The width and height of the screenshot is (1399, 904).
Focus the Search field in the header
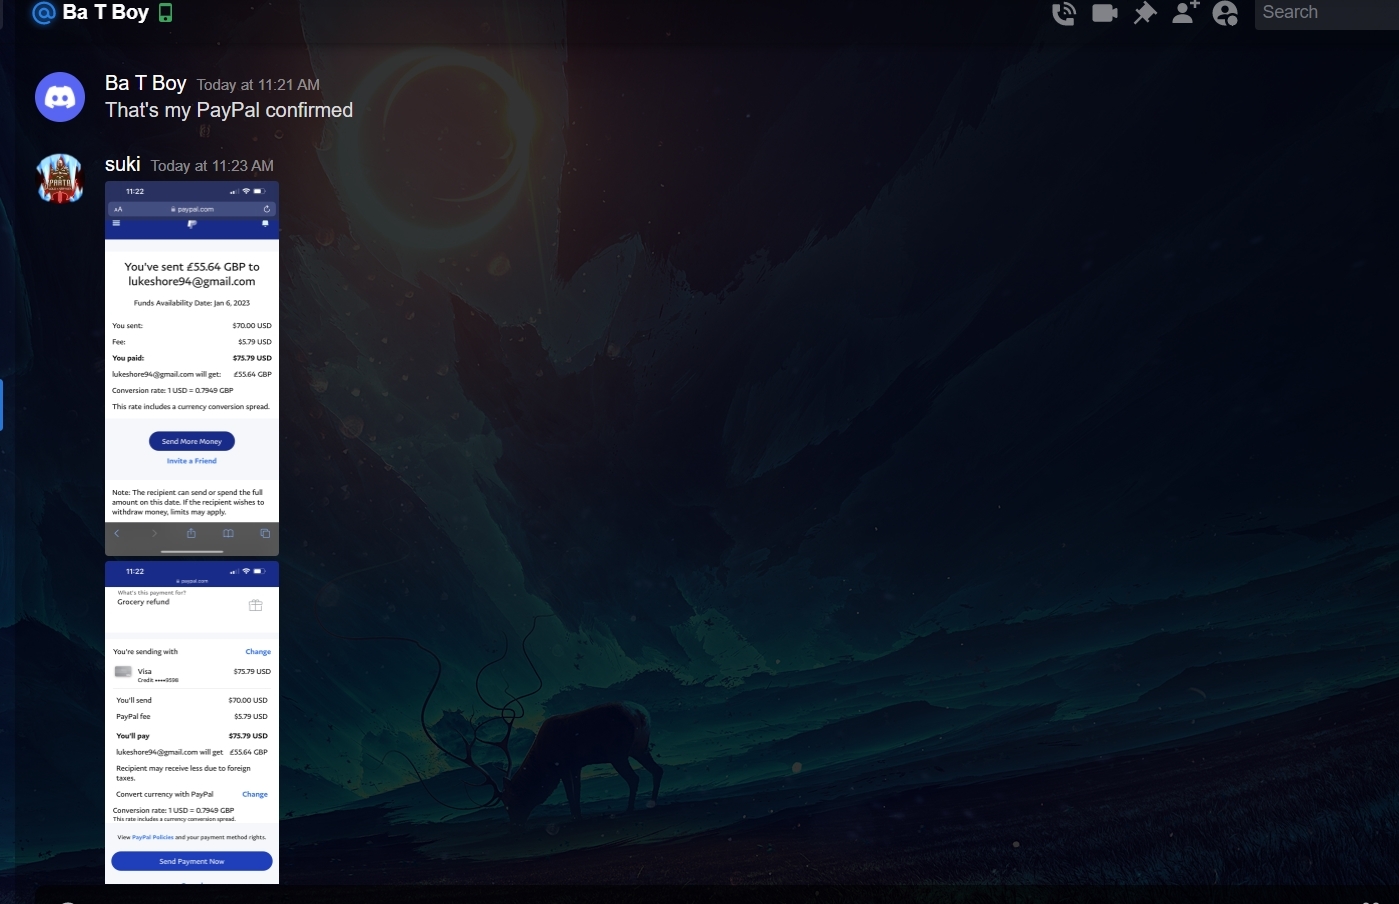pos(1327,13)
